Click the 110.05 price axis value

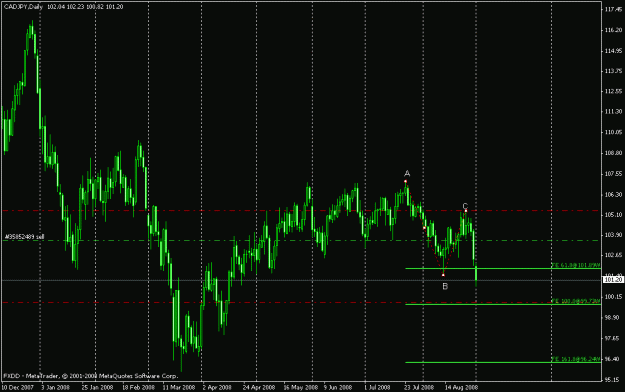[613, 132]
